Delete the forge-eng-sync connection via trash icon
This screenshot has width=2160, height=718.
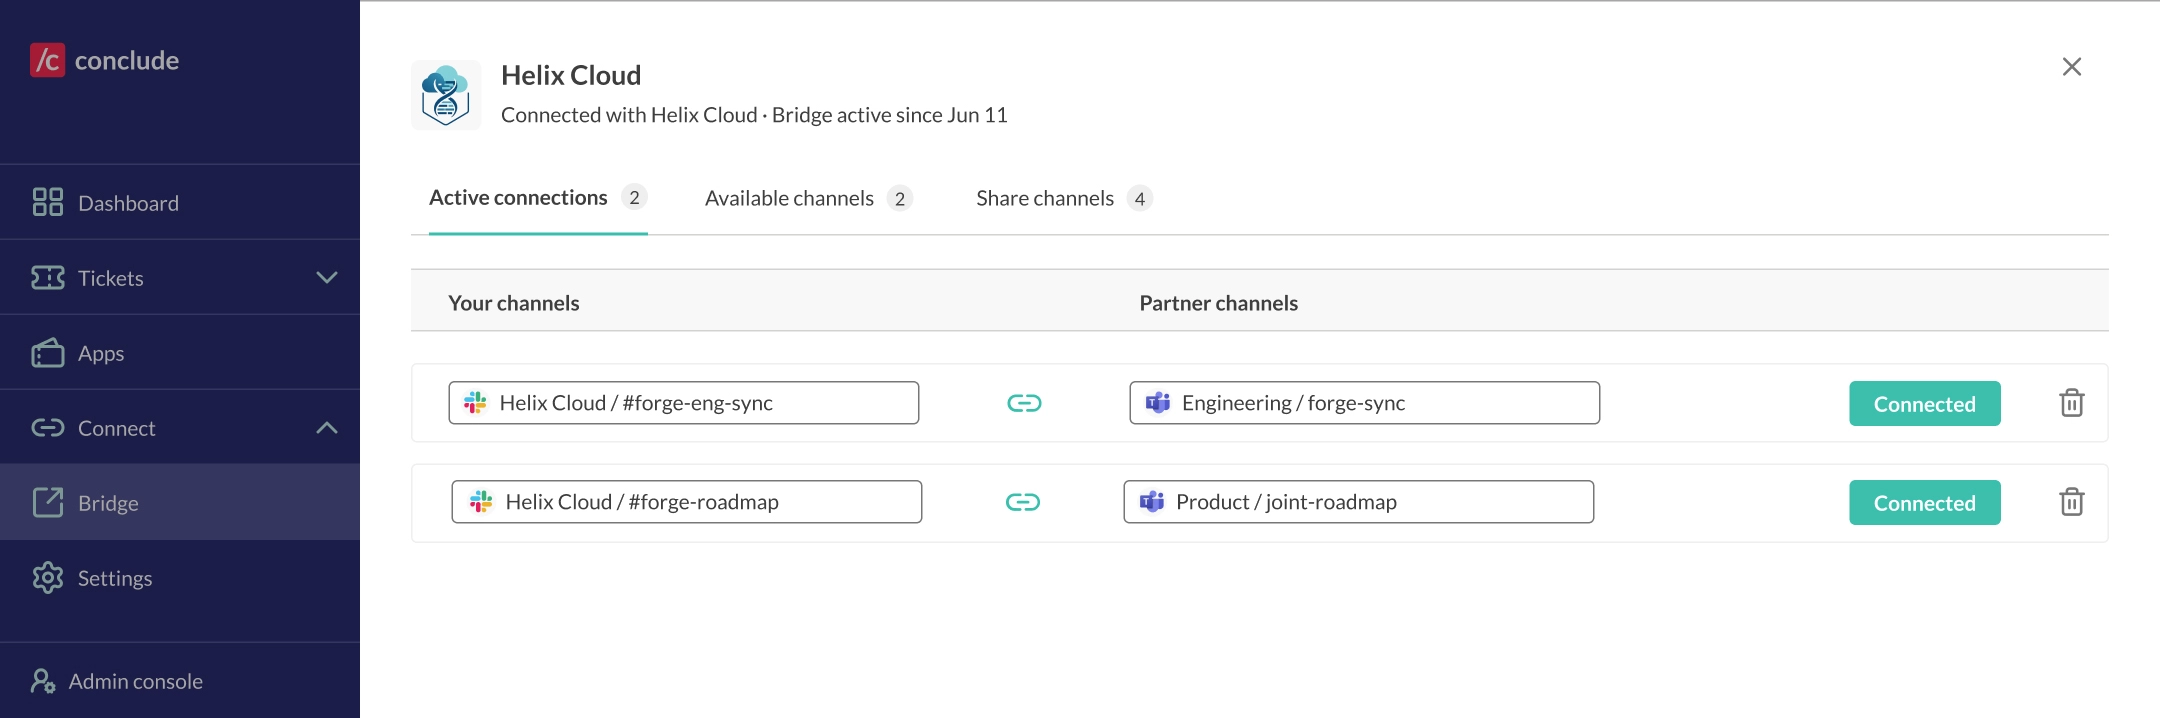tap(2072, 403)
